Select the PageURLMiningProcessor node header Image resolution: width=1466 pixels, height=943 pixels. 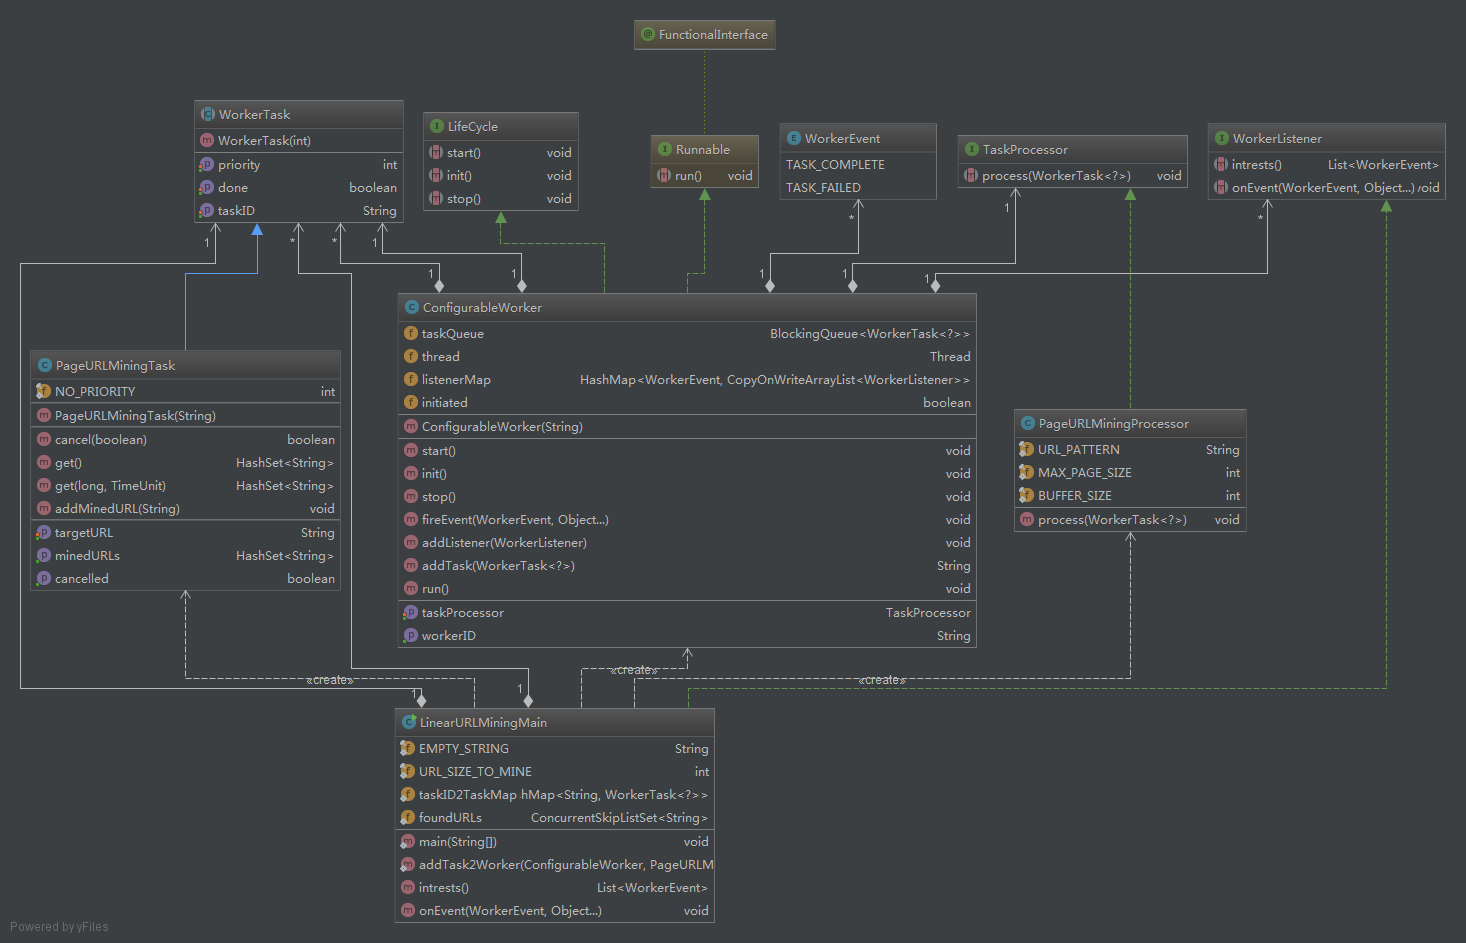[x=1130, y=423]
